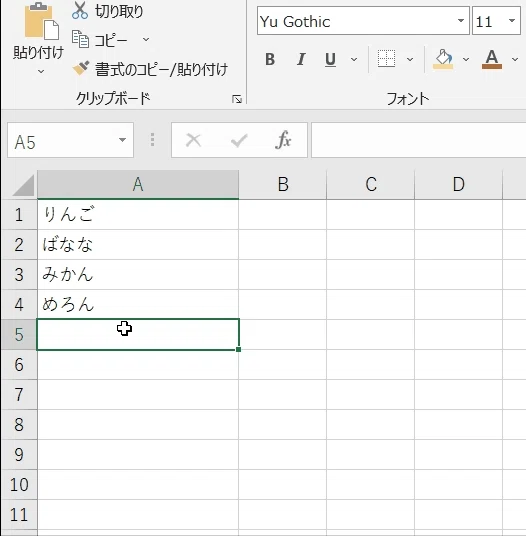The height and width of the screenshot is (536, 526).
Task: Click the formula bar Cancel X icon
Action: click(193, 140)
